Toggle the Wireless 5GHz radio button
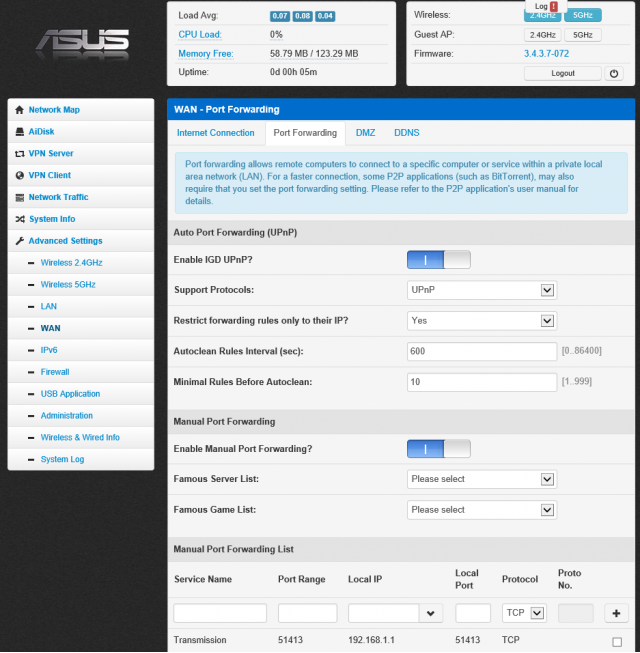This screenshot has height=653, width=640. click(583, 15)
